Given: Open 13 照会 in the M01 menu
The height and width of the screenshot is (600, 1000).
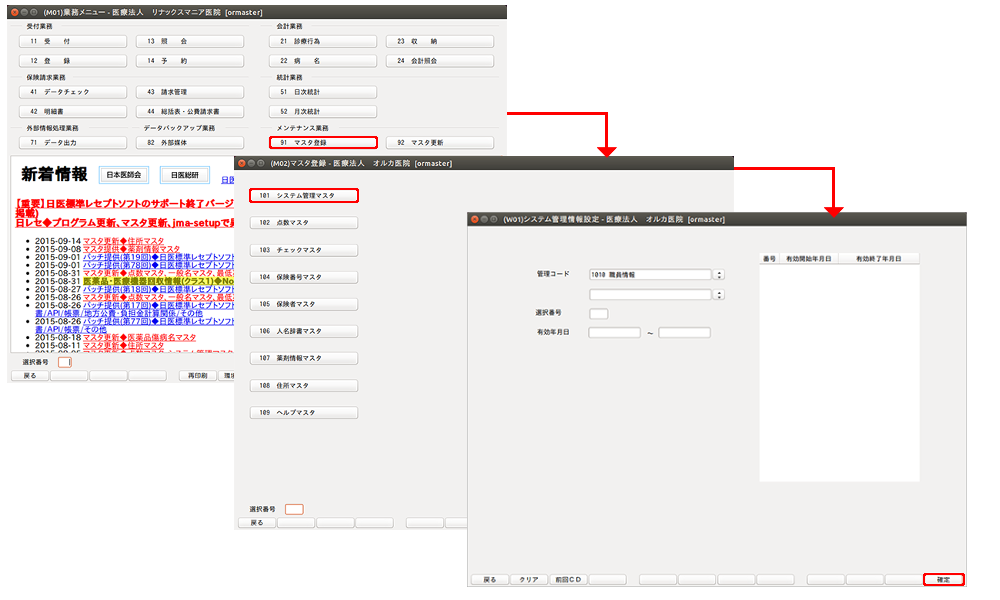Looking at the screenshot, I should pos(189,41).
